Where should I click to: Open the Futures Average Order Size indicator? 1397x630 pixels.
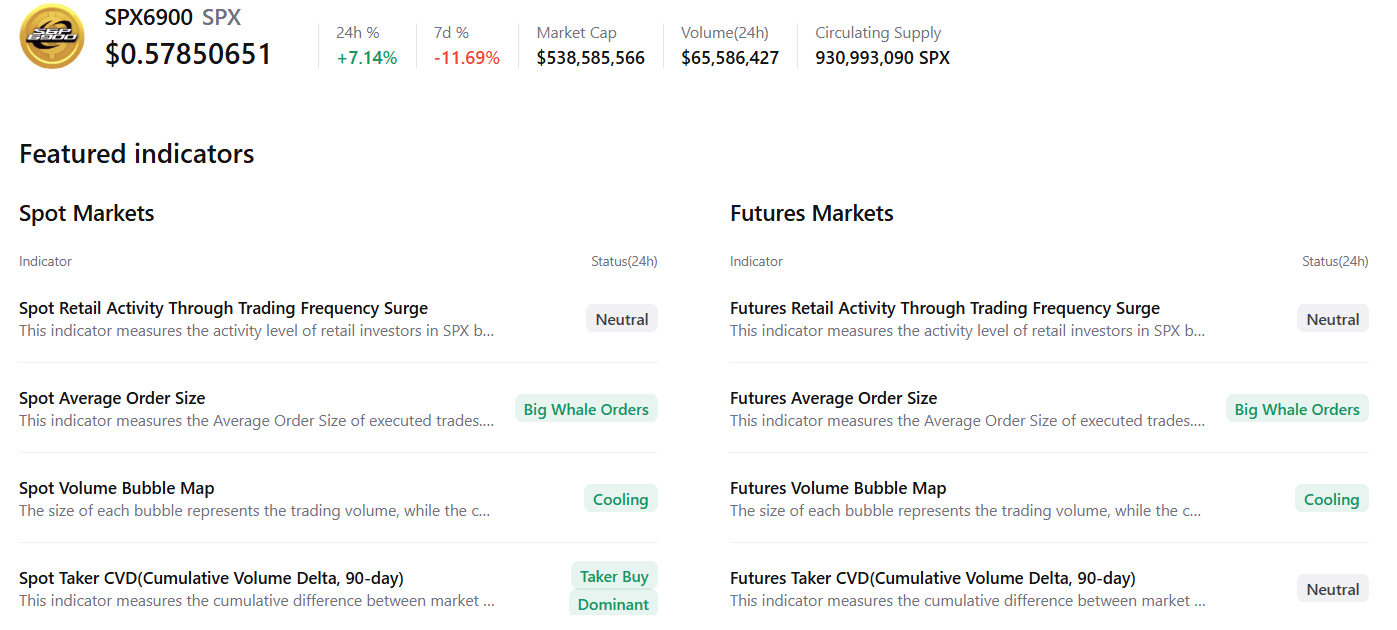coord(833,398)
